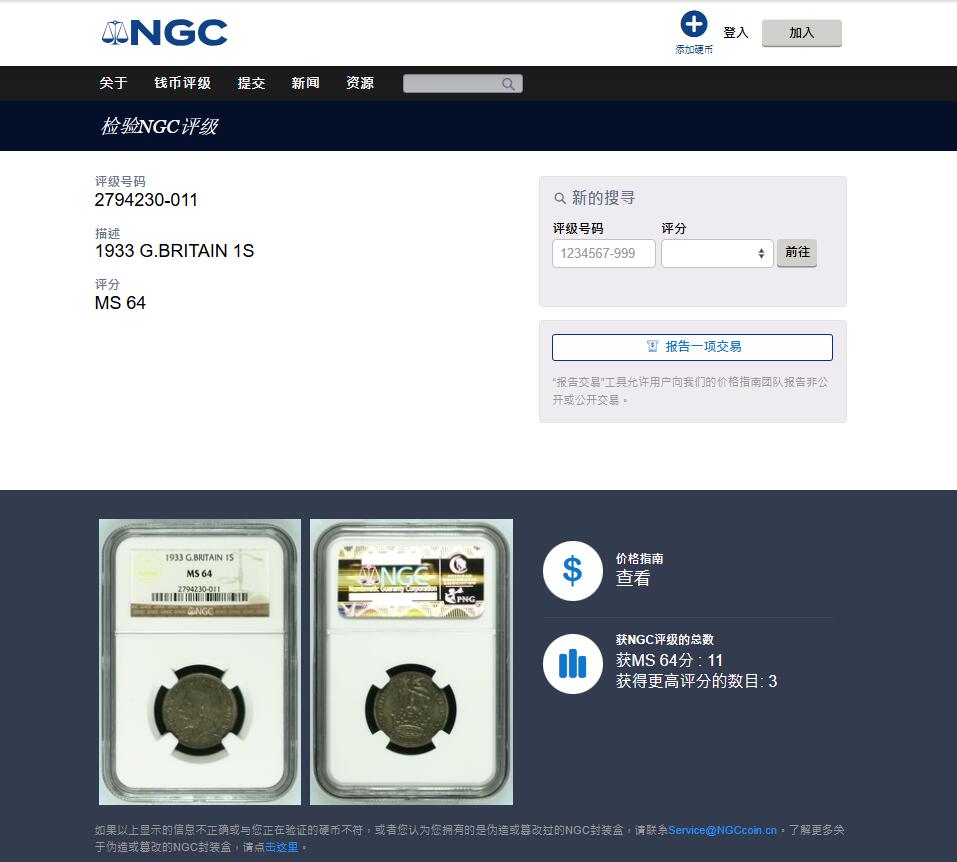This screenshot has width=957, height=862.
Task: Open the 提交 menu
Action: coord(251,83)
